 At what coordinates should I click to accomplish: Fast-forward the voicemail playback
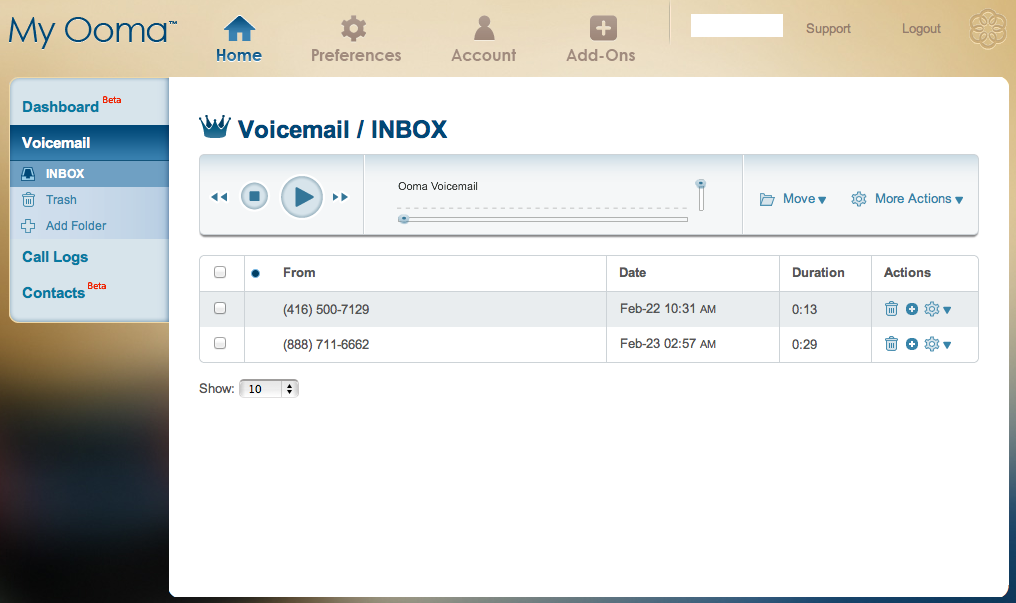click(x=340, y=197)
